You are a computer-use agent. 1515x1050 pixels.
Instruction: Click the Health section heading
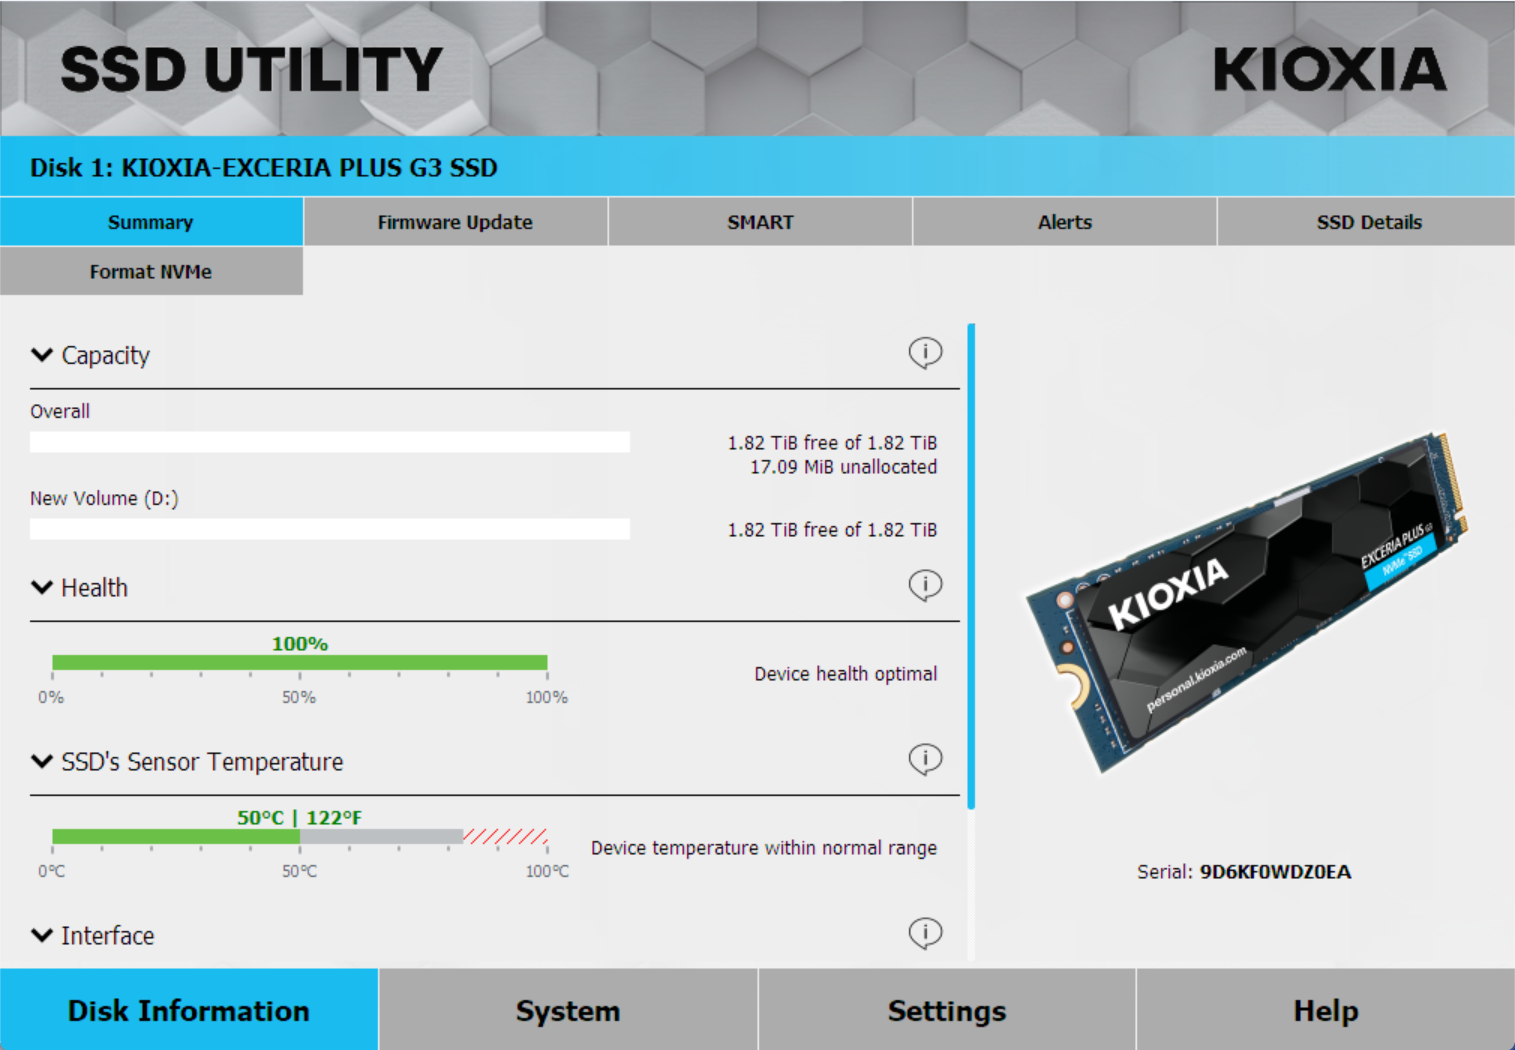coord(95,588)
